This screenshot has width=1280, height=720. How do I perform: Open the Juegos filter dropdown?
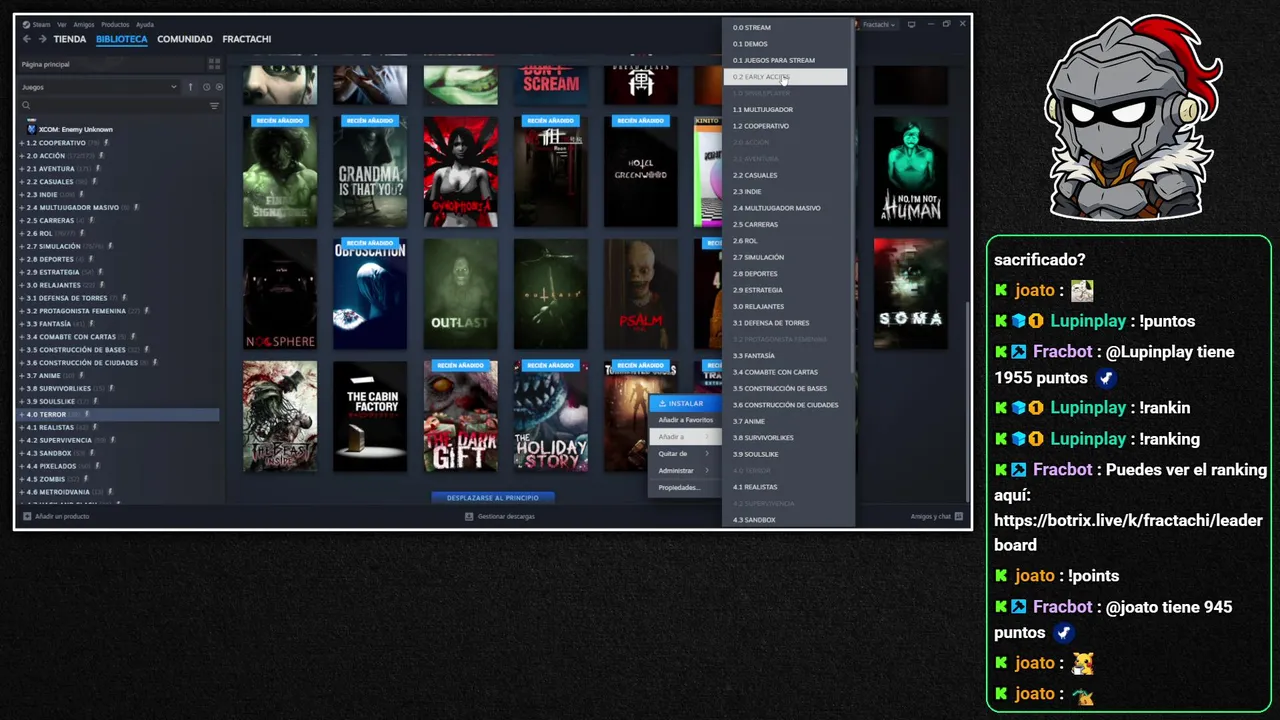point(99,87)
